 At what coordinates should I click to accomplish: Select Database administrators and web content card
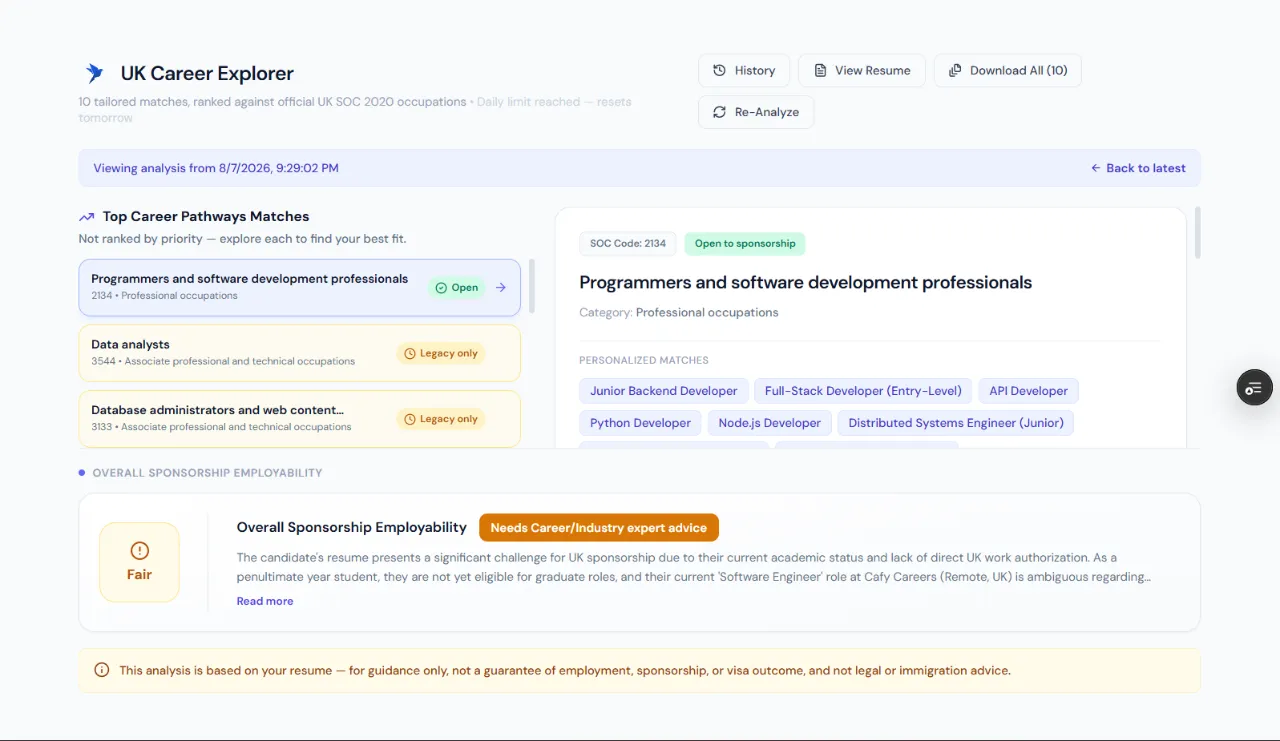pyautogui.click(x=300, y=418)
